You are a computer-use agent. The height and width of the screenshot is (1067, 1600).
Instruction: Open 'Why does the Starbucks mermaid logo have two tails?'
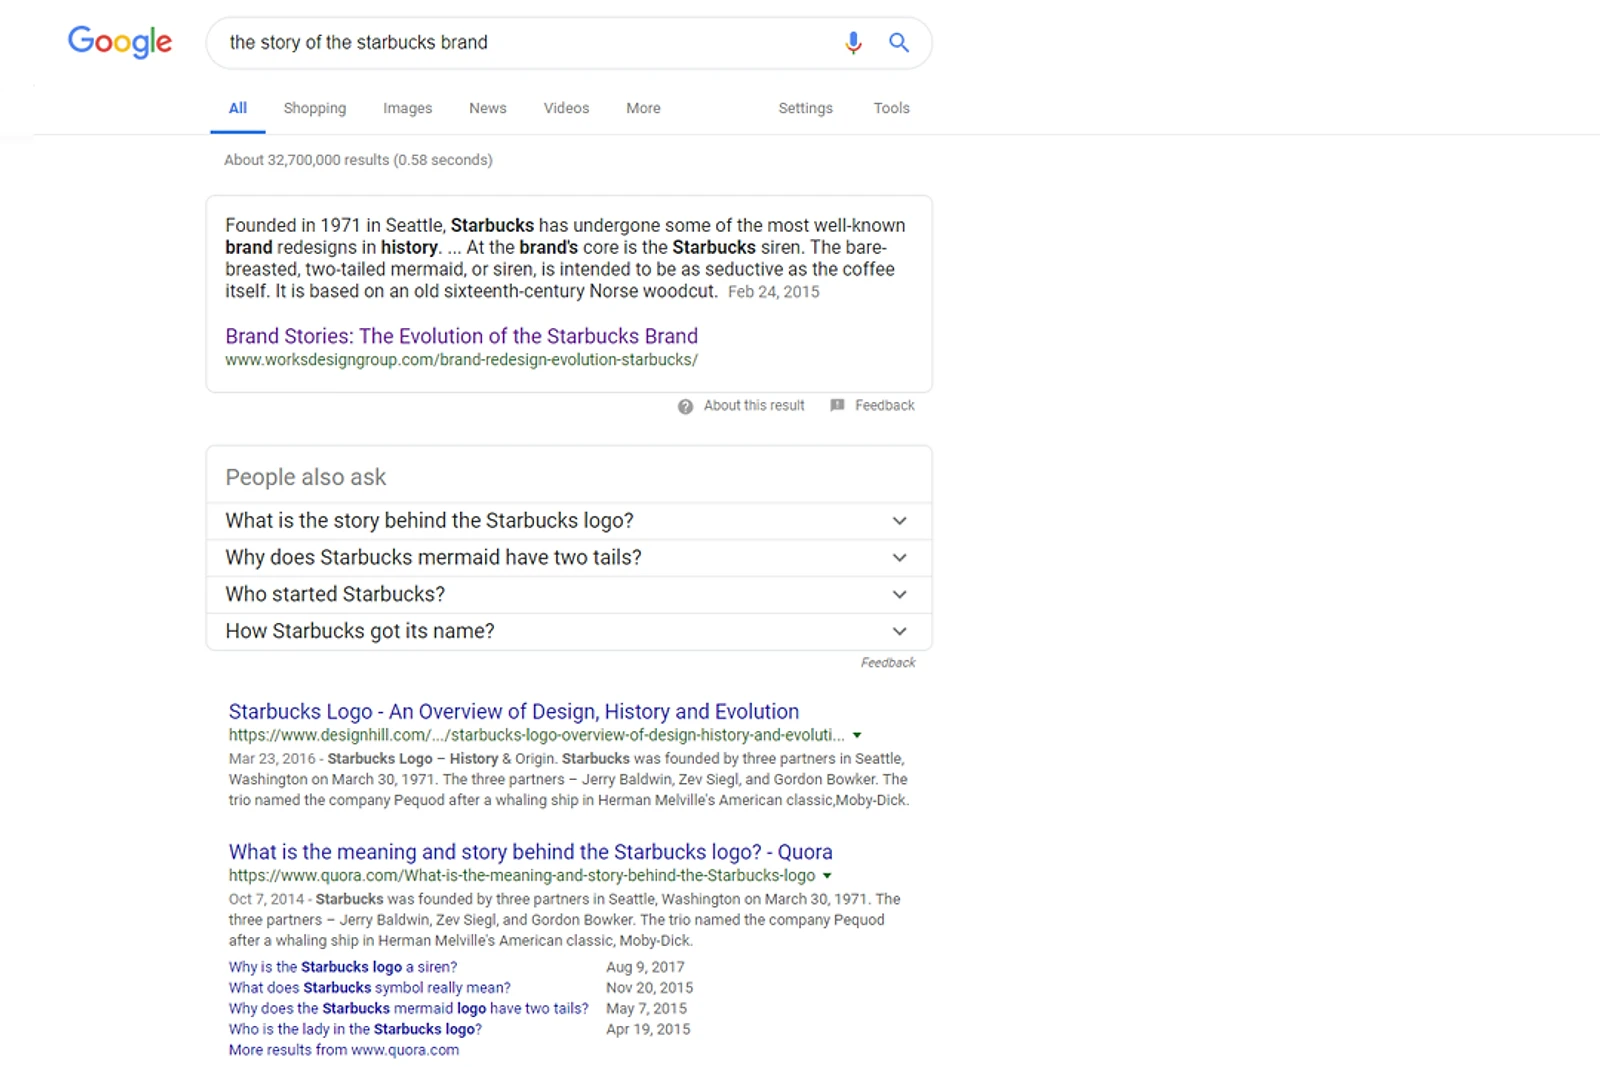[409, 1009]
